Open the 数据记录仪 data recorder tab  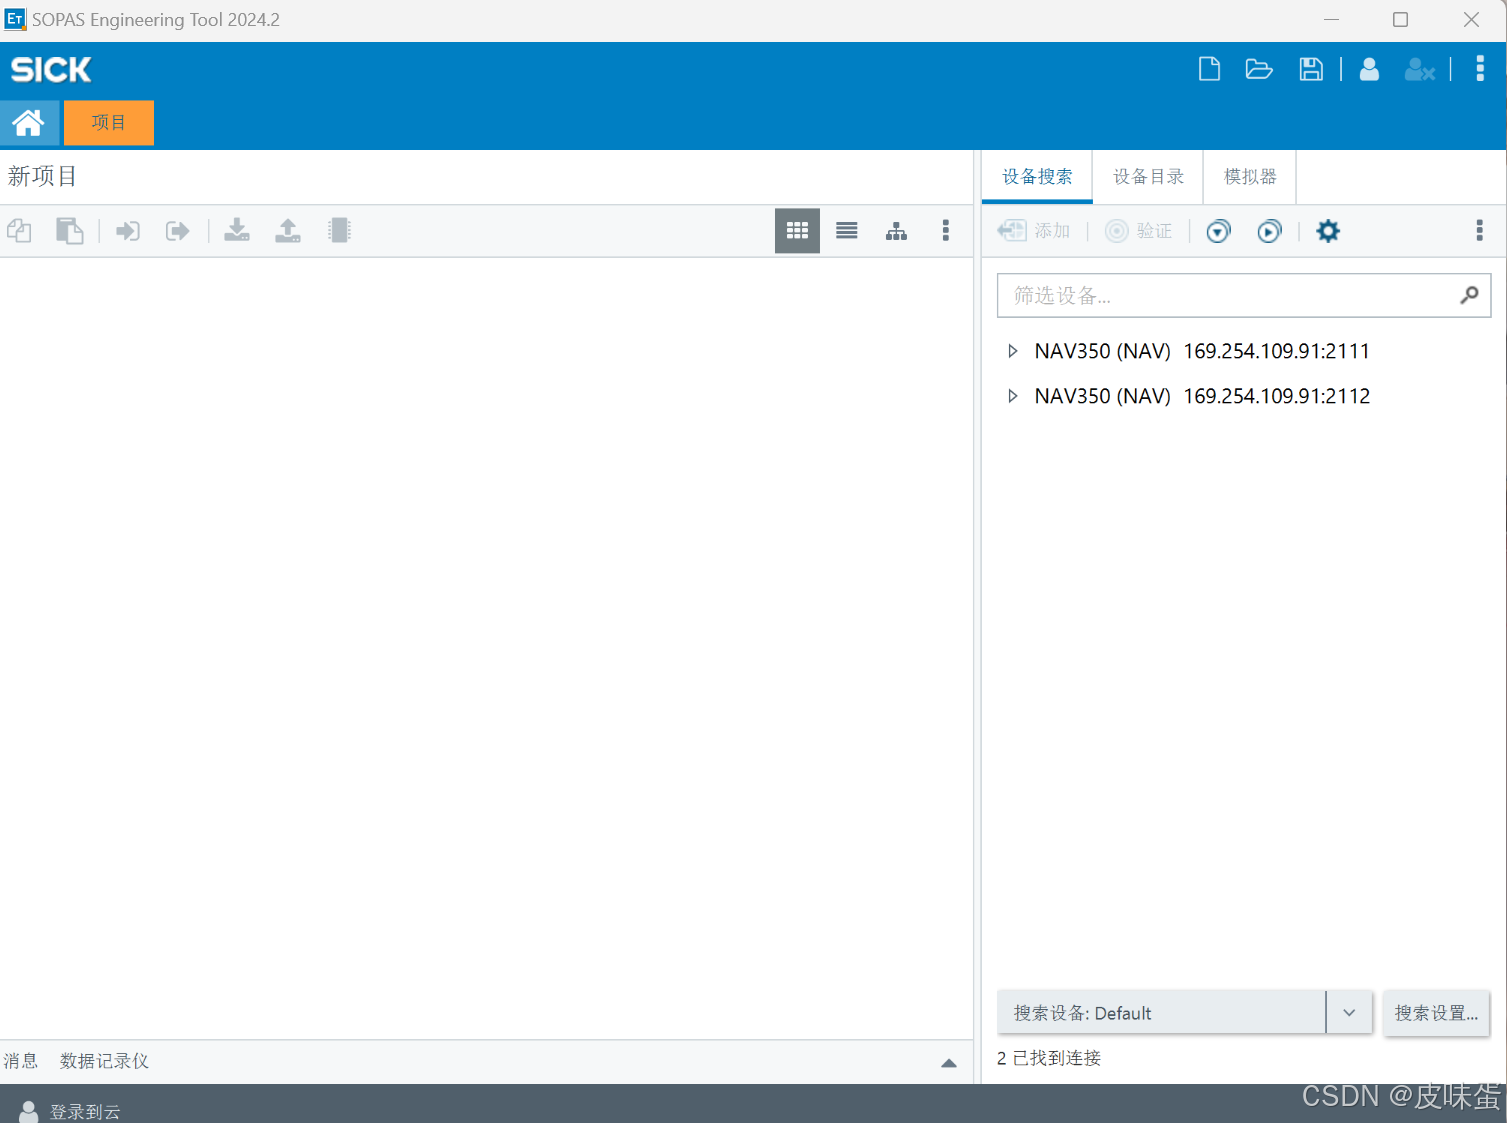(104, 1061)
